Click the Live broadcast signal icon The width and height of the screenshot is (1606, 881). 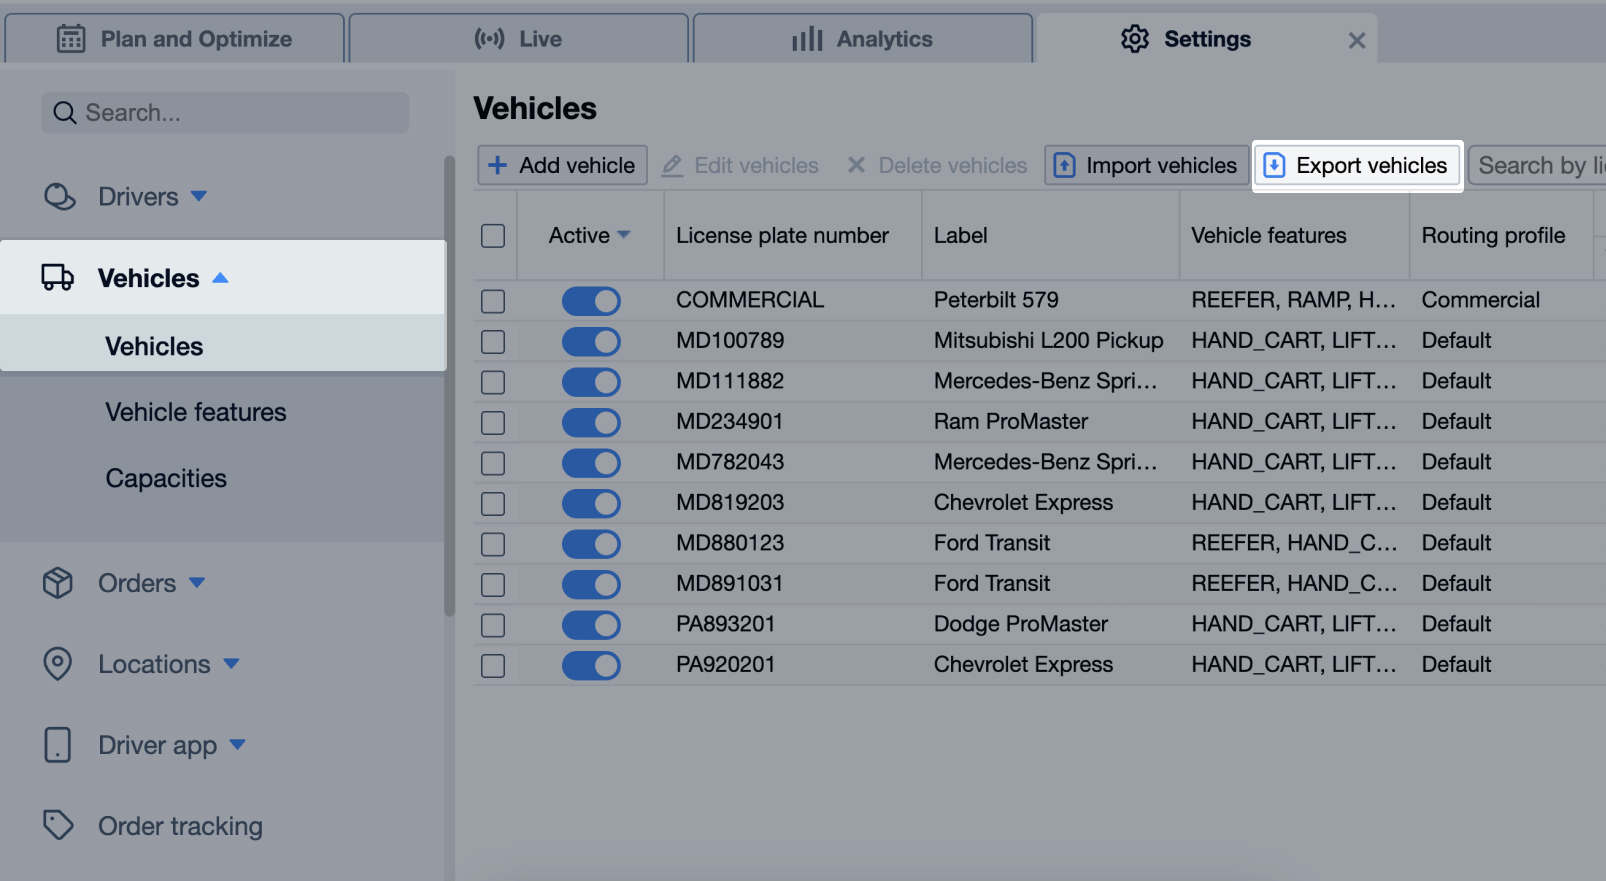click(x=489, y=39)
